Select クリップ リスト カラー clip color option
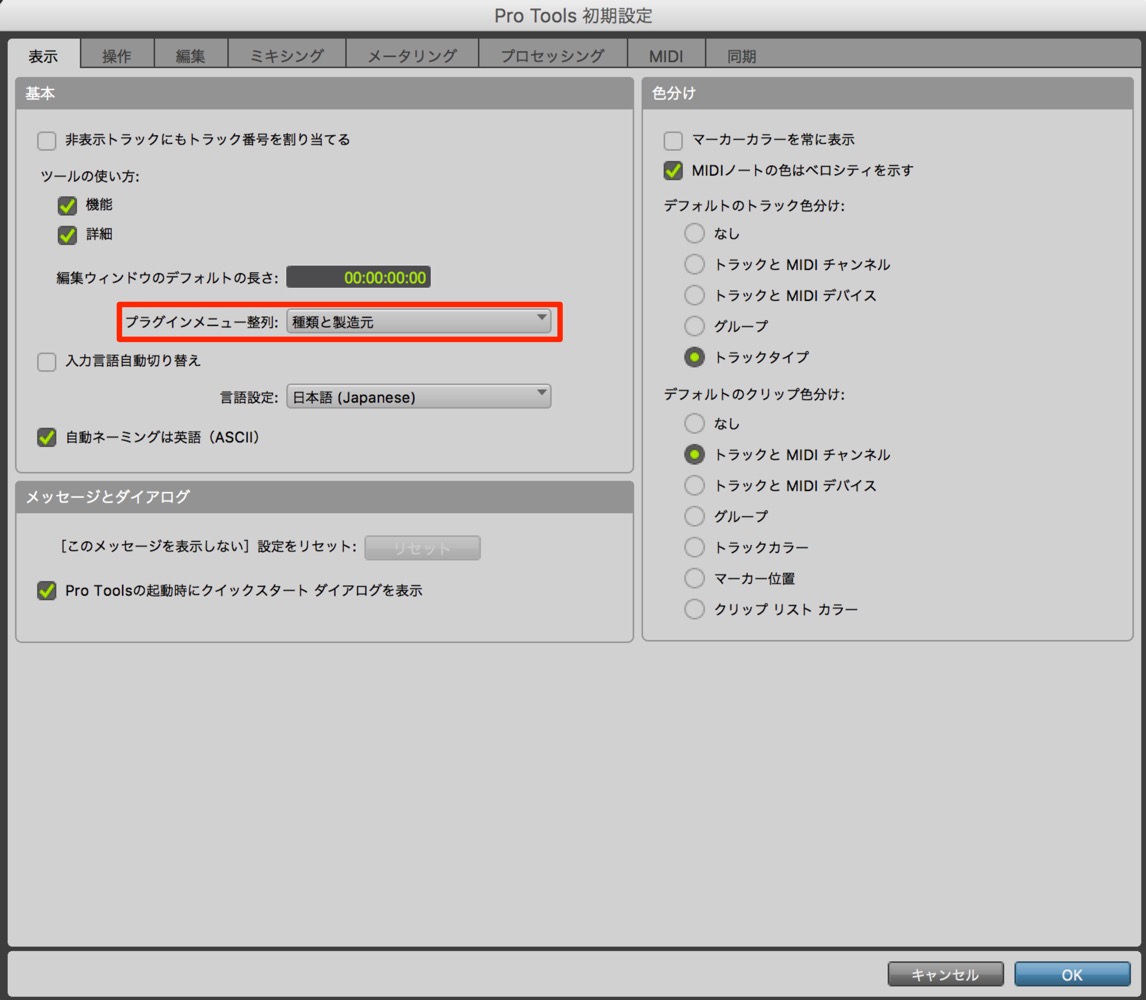The width and height of the screenshot is (1146, 1000). pyautogui.click(x=694, y=609)
